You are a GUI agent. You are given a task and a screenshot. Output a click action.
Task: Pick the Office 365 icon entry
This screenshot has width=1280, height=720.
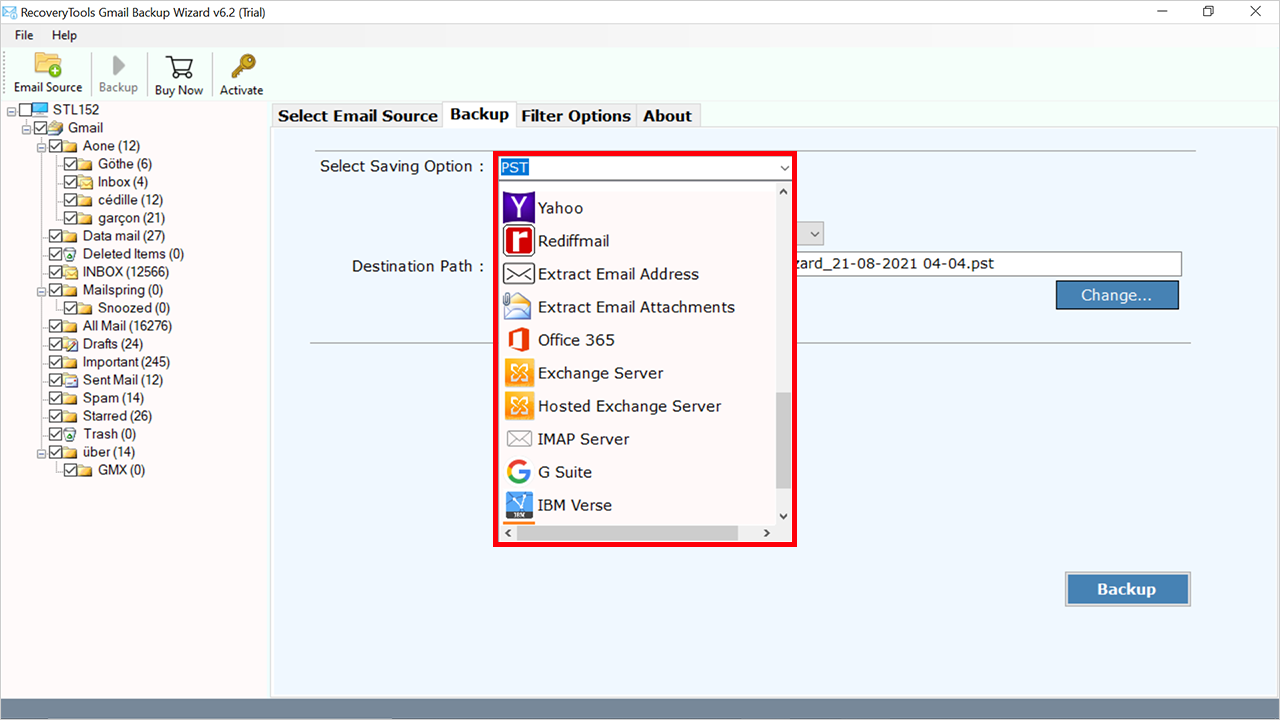point(519,340)
